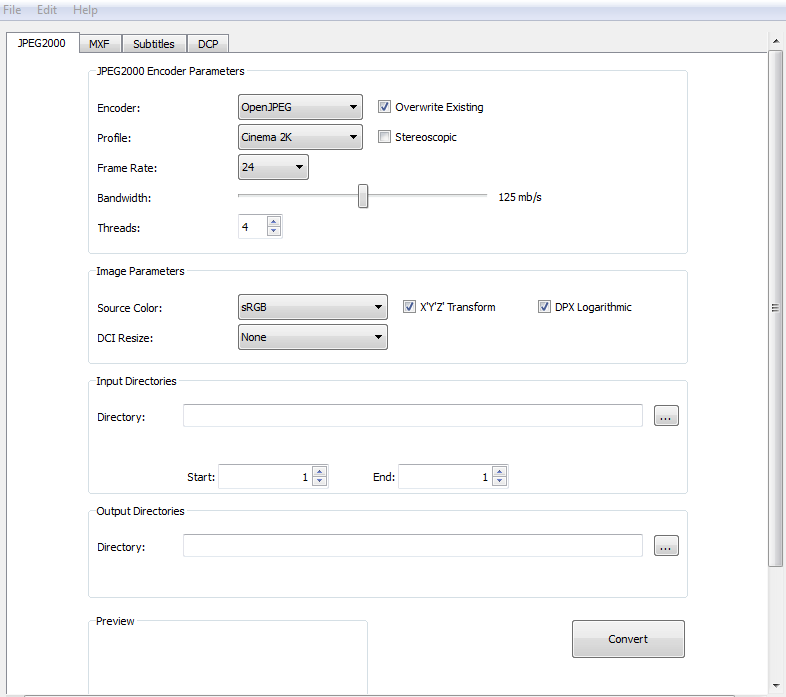Screen dimensions: 786x697
Task: Click up arrow on Start frame
Action: (319, 472)
